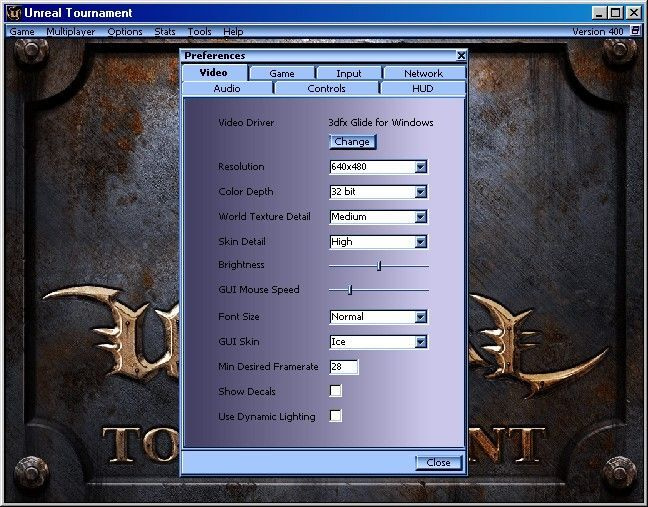
Task: Close the Unreal Tournament window
Action: (634, 13)
